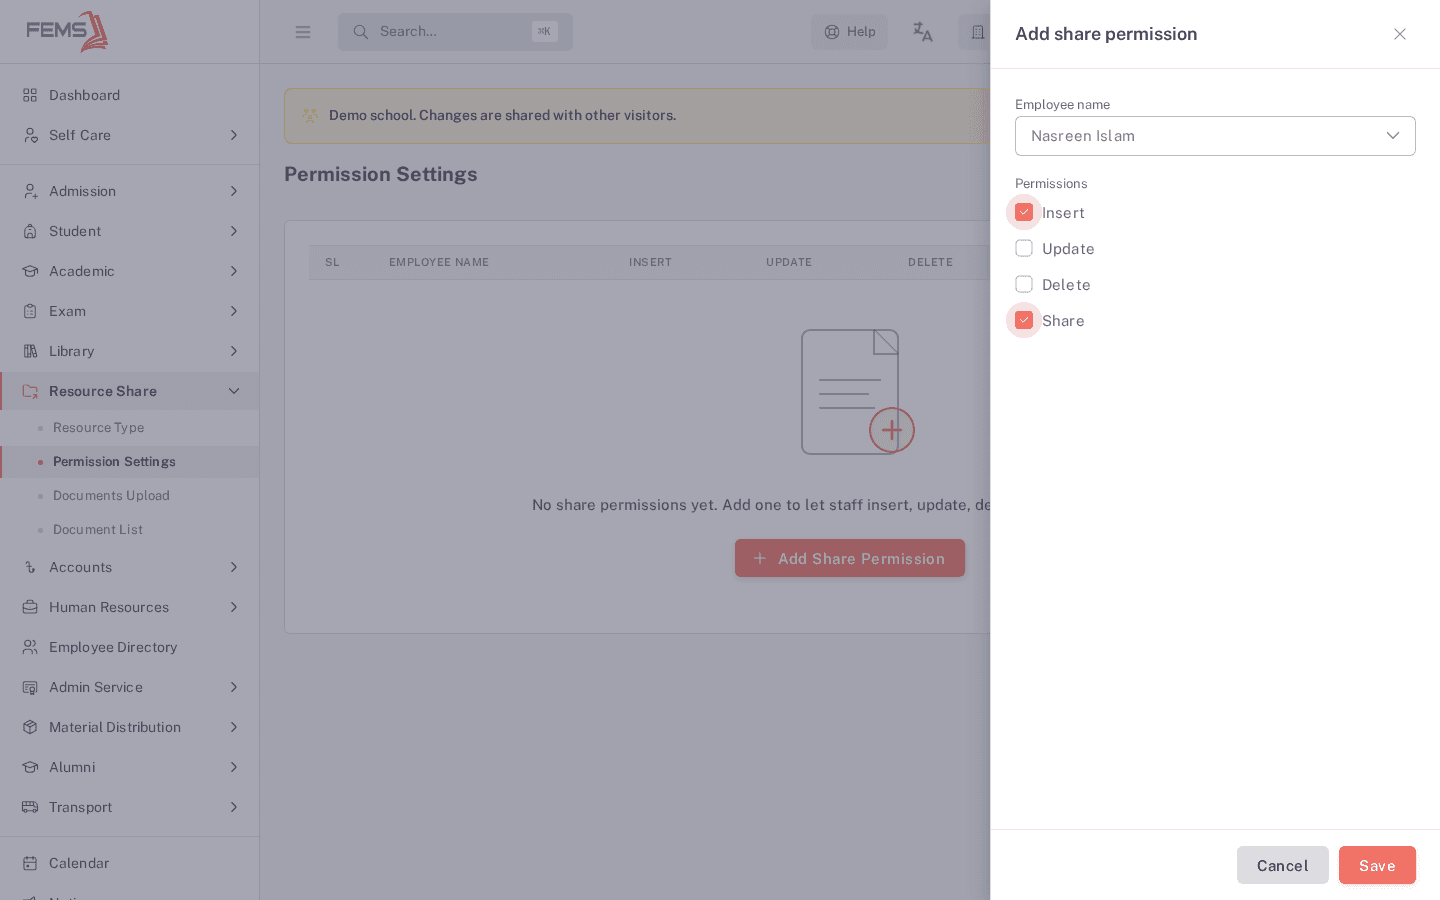The image size is (1440, 900).
Task: Uncheck the Share permission checkbox
Action: 1024,320
